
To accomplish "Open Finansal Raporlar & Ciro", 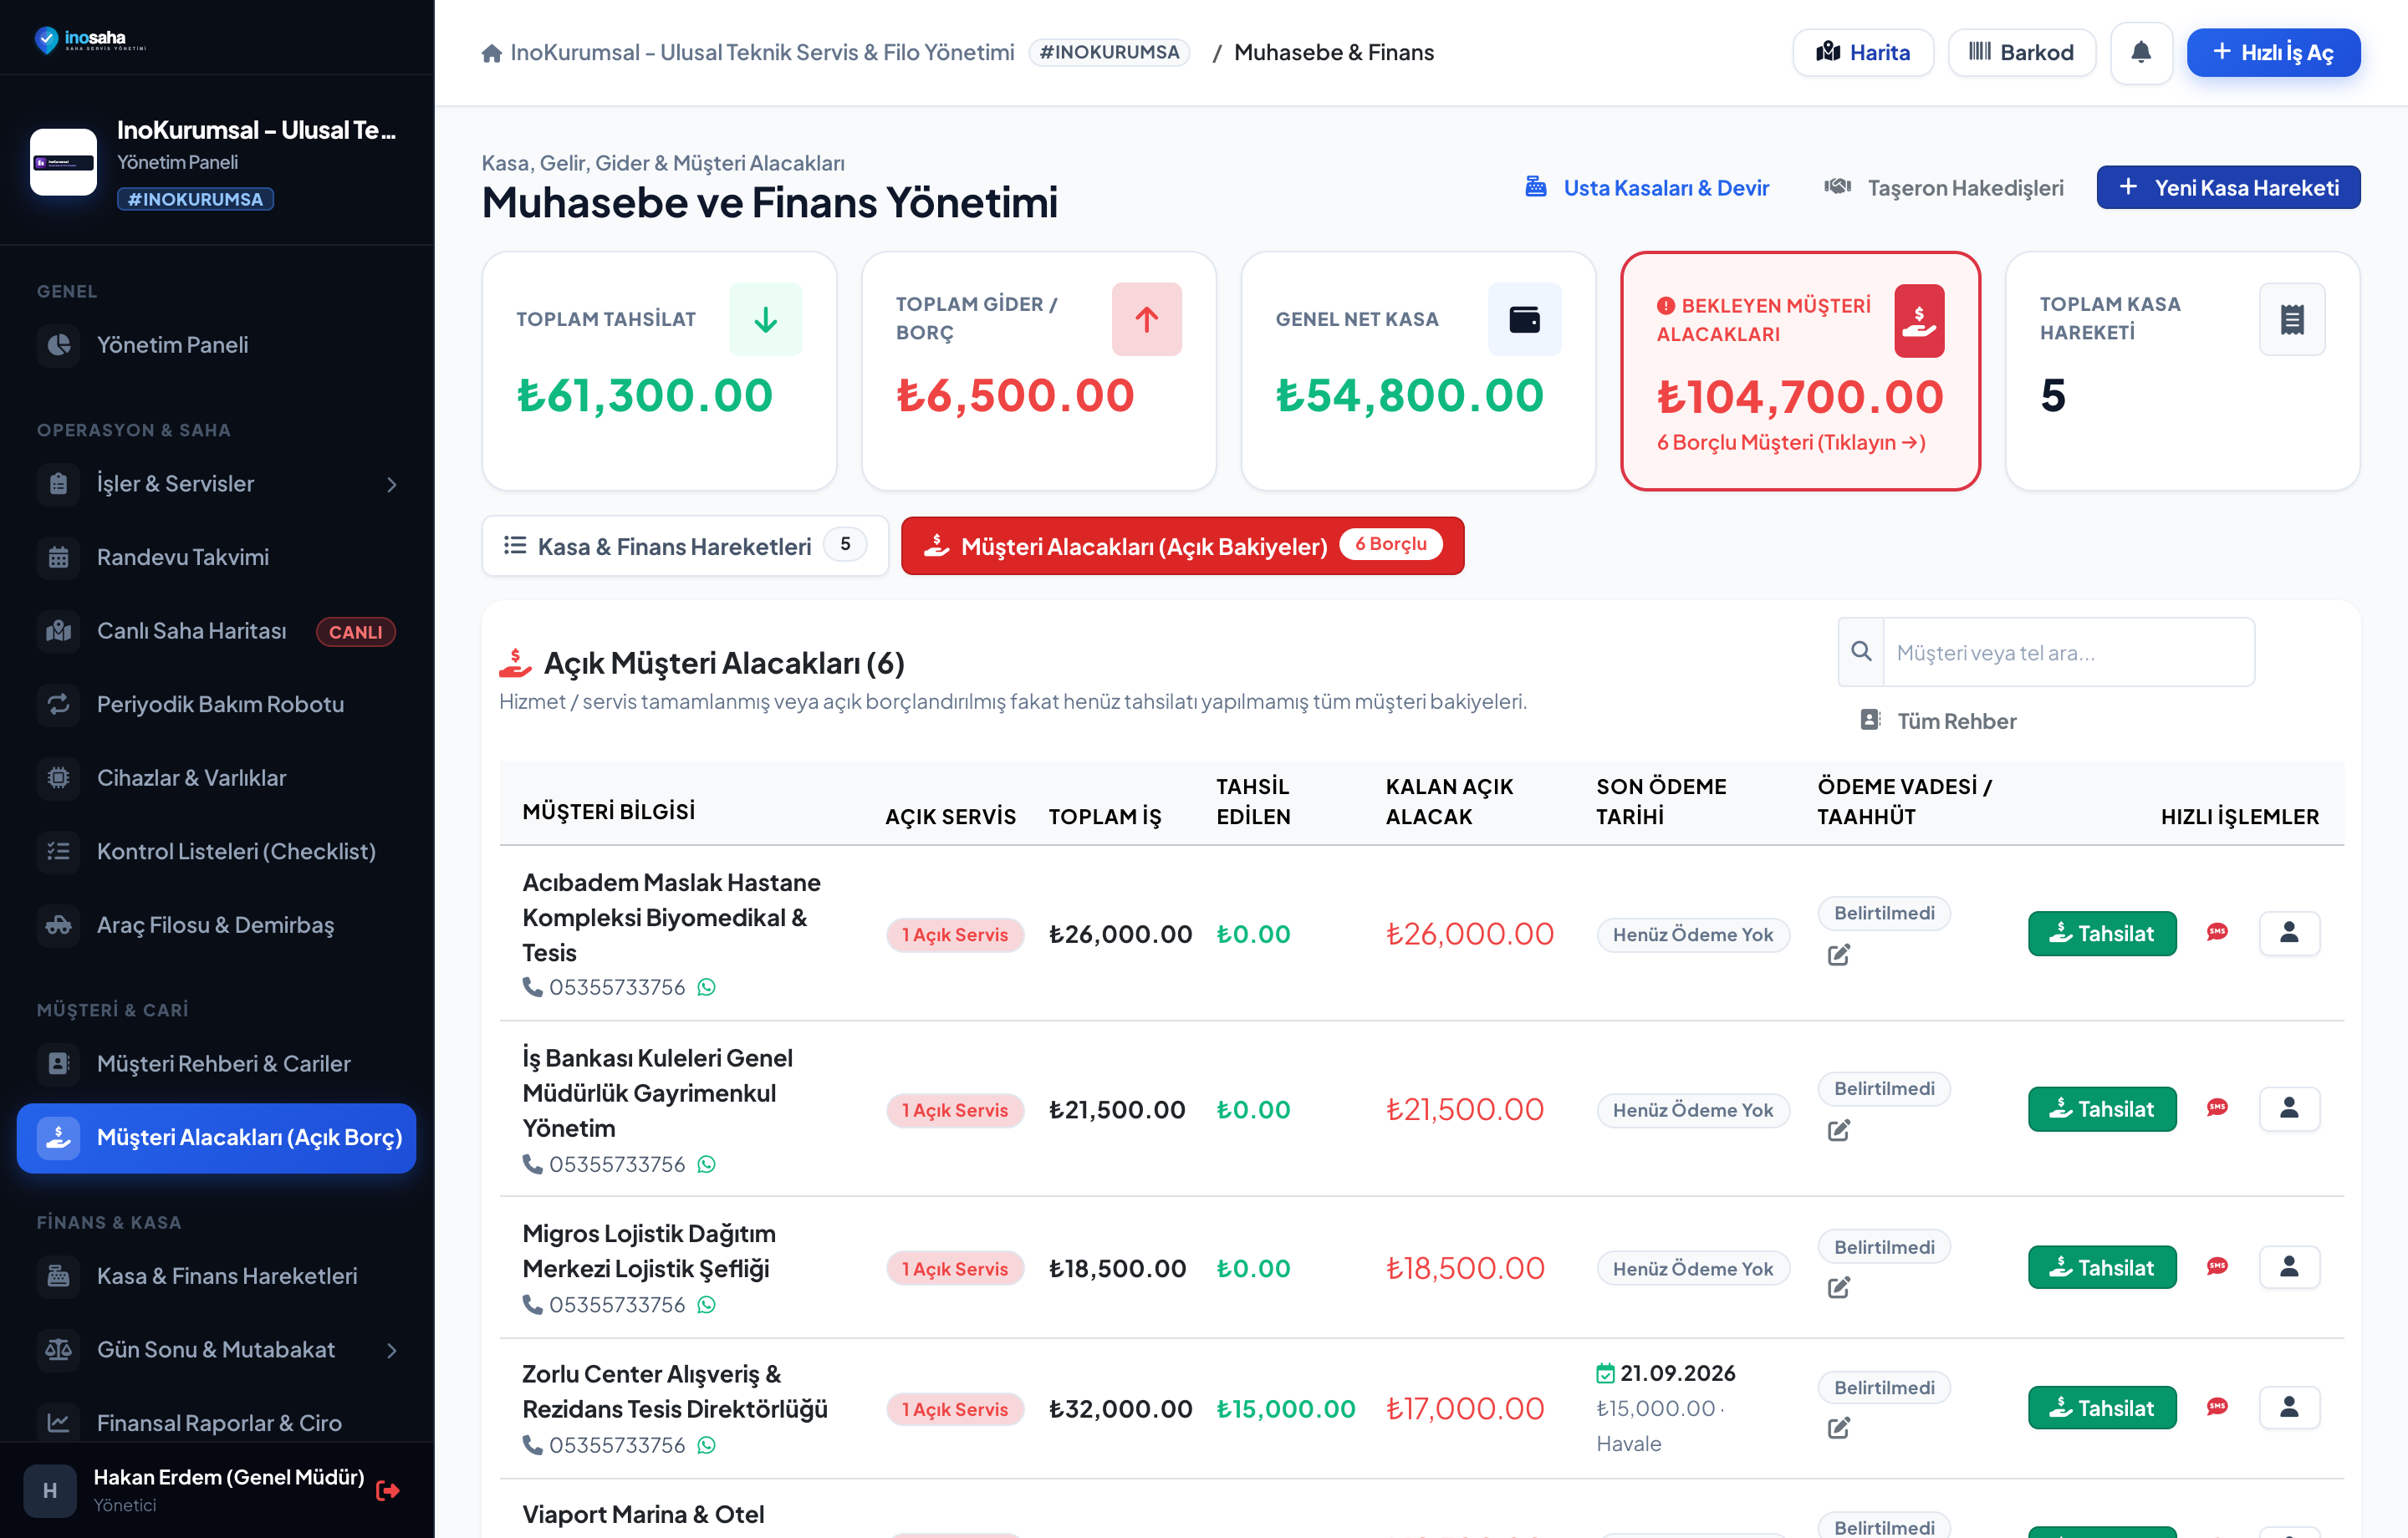I will coord(217,1422).
